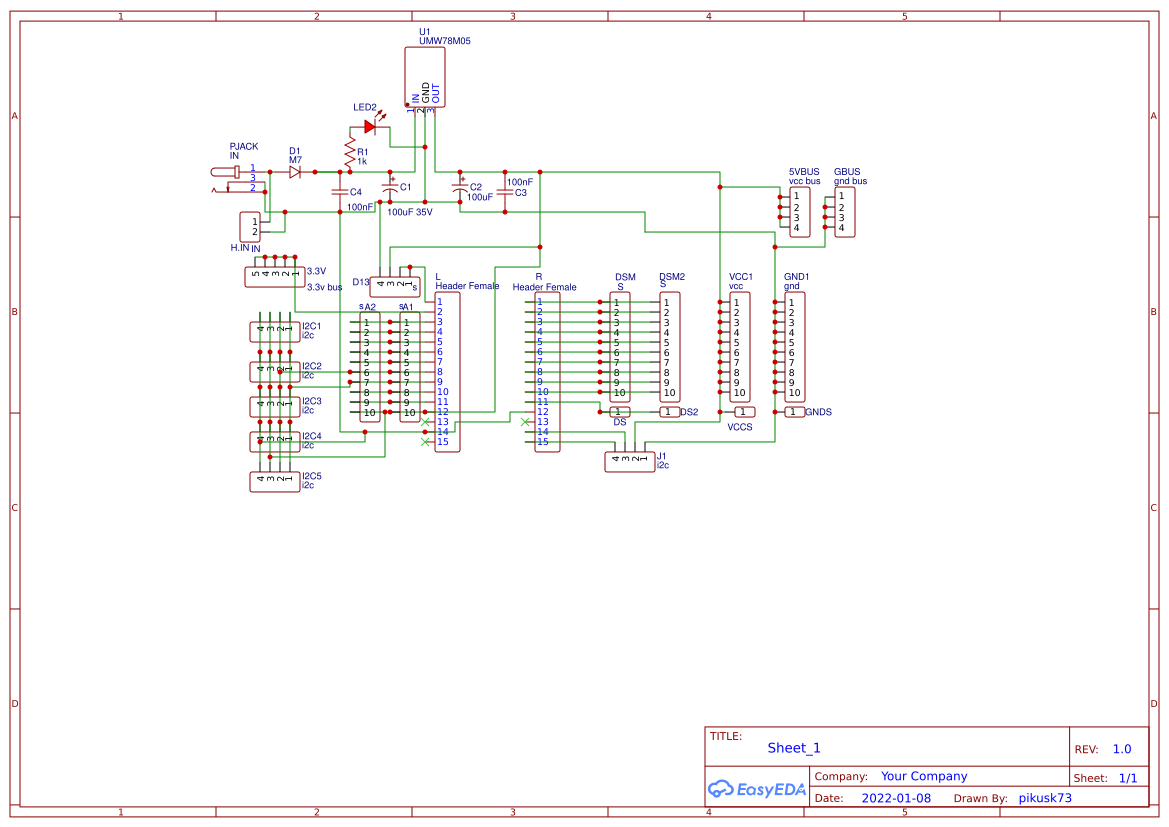Click the L Header Female connector body
The height and width of the screenshot is (827, 1169).
(x=447, y=372)
